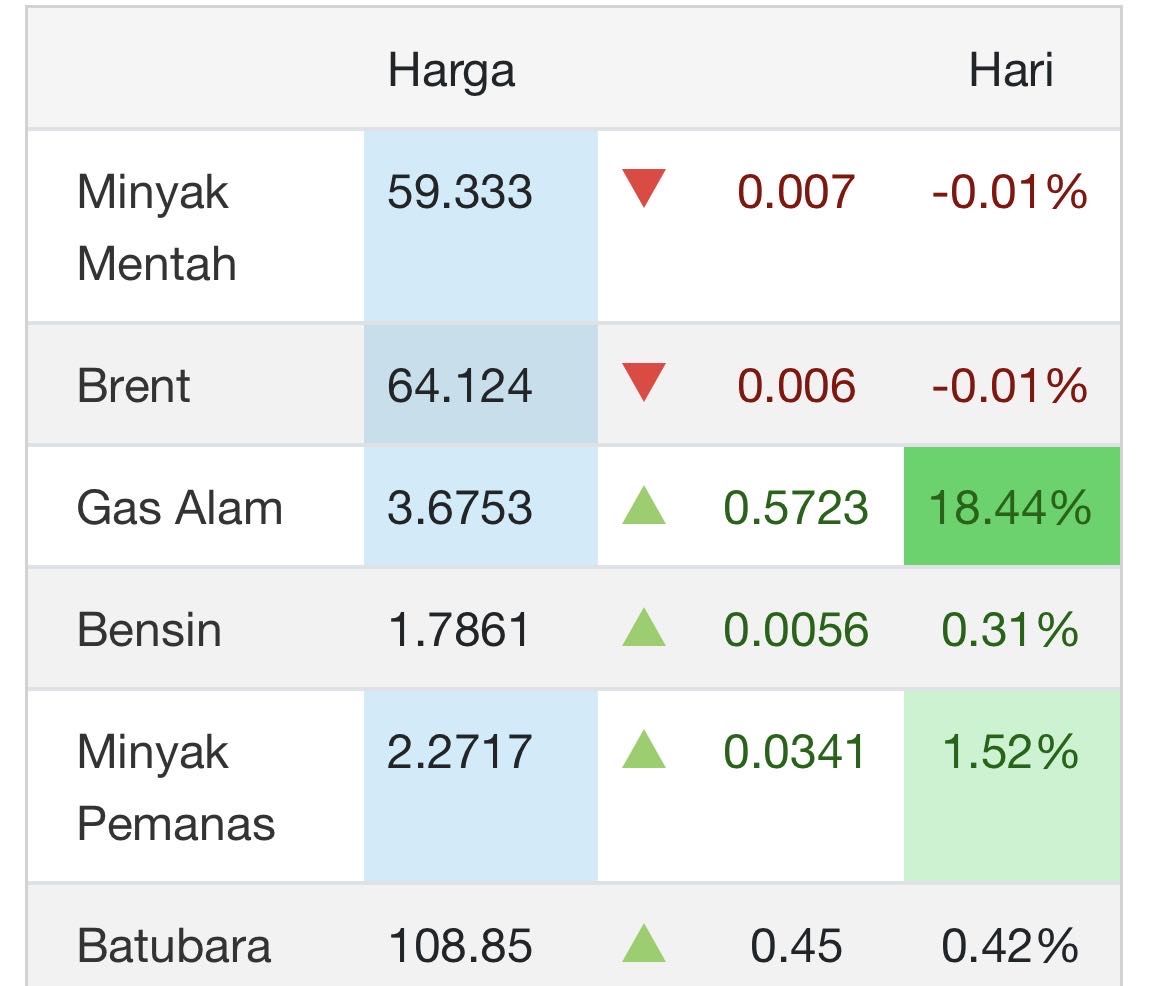The image size is (1158, 986).
Task: Click the red down arrow for Minyak Mentah
Action: (x=643, y=188)
